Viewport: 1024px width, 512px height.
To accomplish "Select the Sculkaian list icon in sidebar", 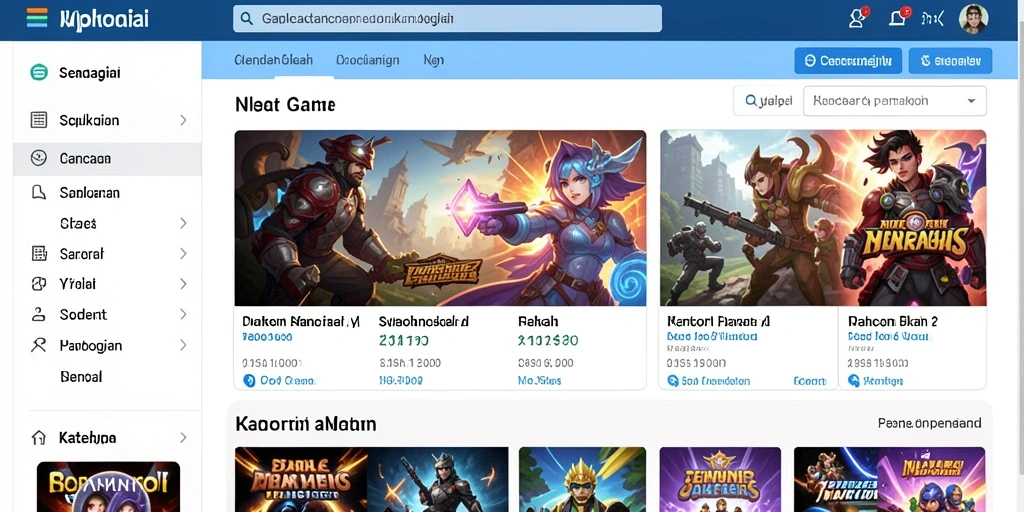I will click(x=39, y=120).
